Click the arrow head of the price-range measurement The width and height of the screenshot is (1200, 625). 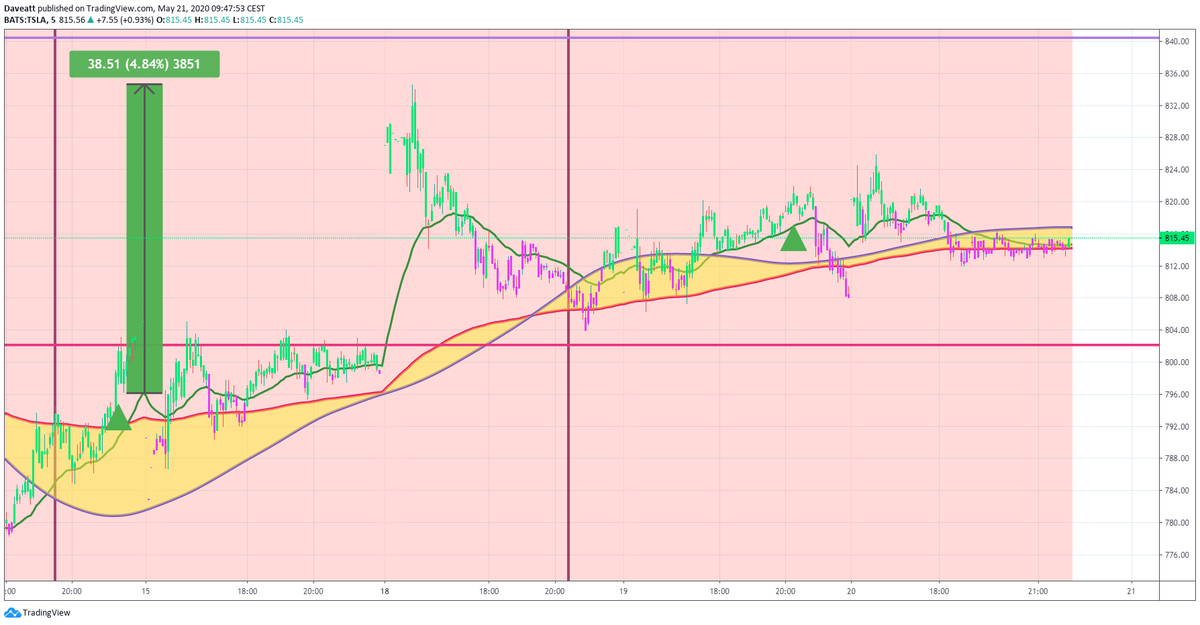pos(142,88)
